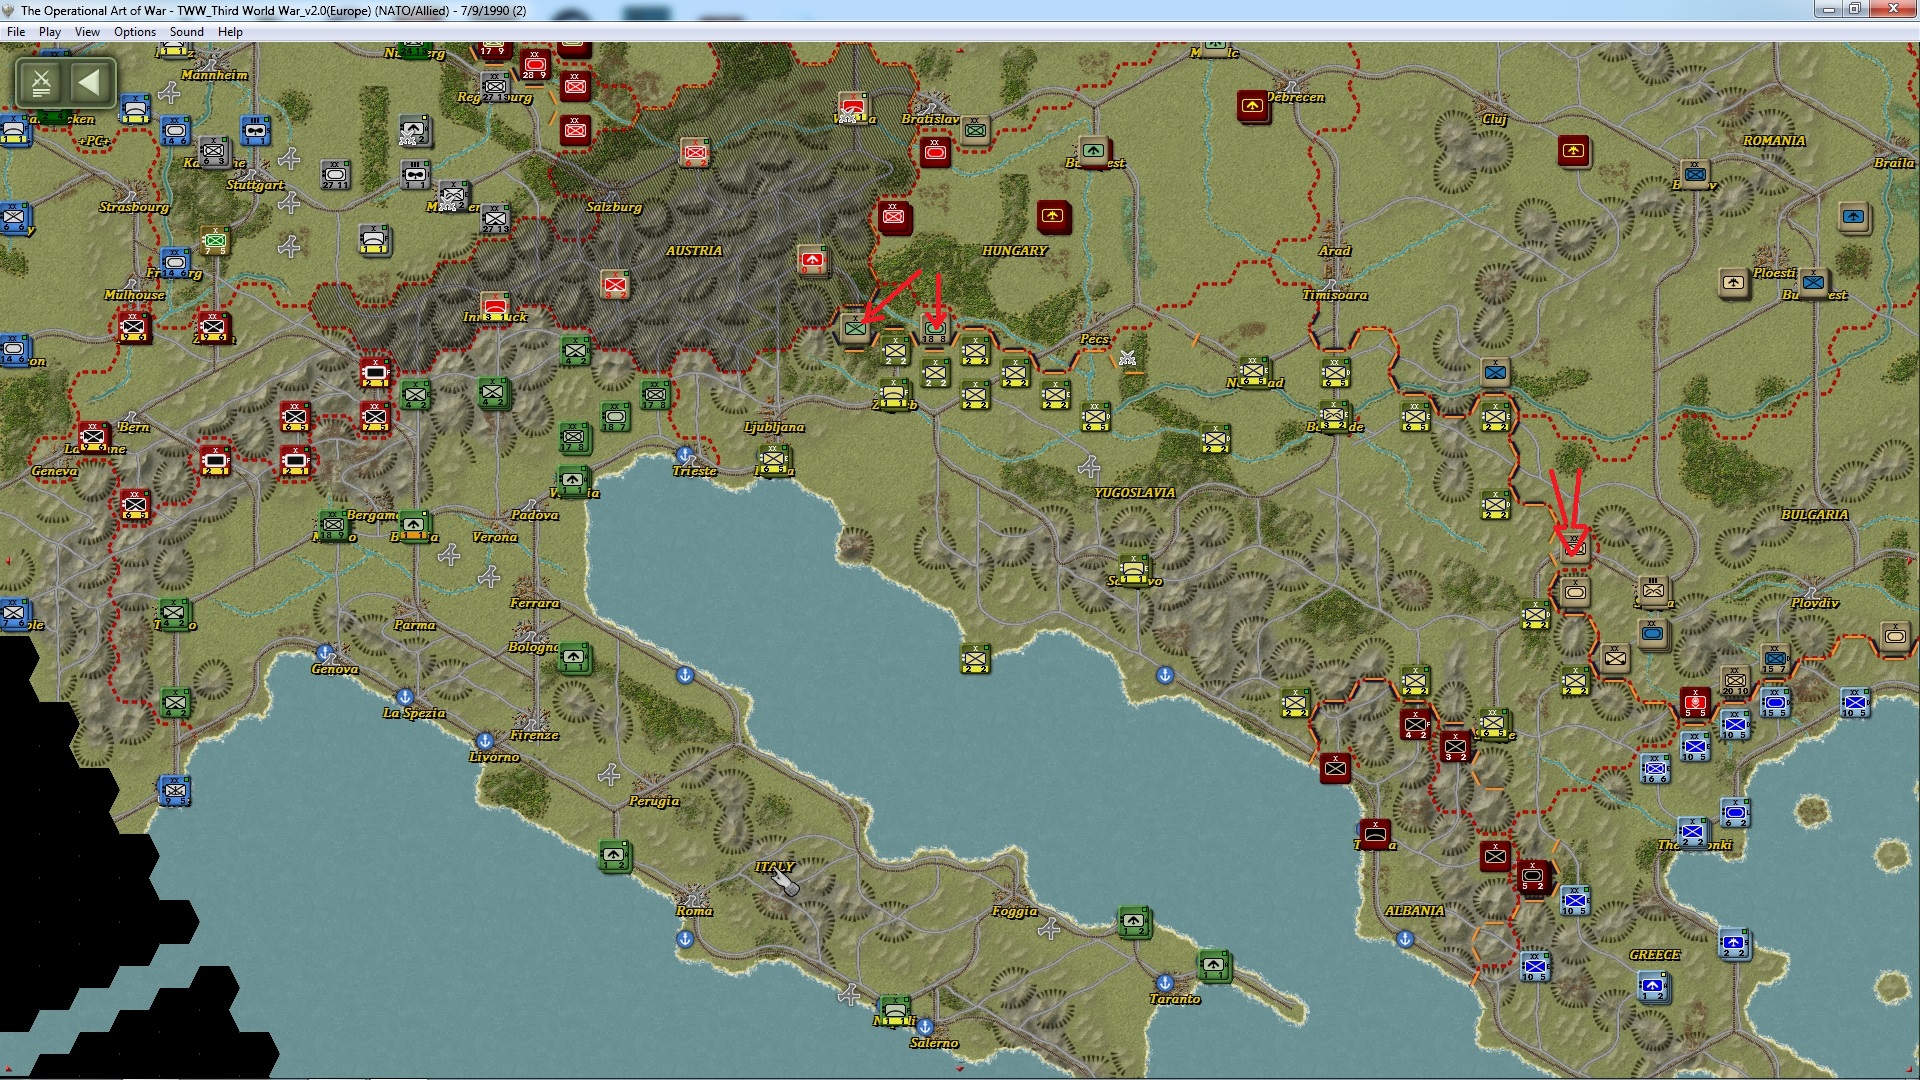Image resolution: width=1920 pixels, height=1080 pixels.
Task: Click the Salzburg city label
Action: (x=614, y=207)
